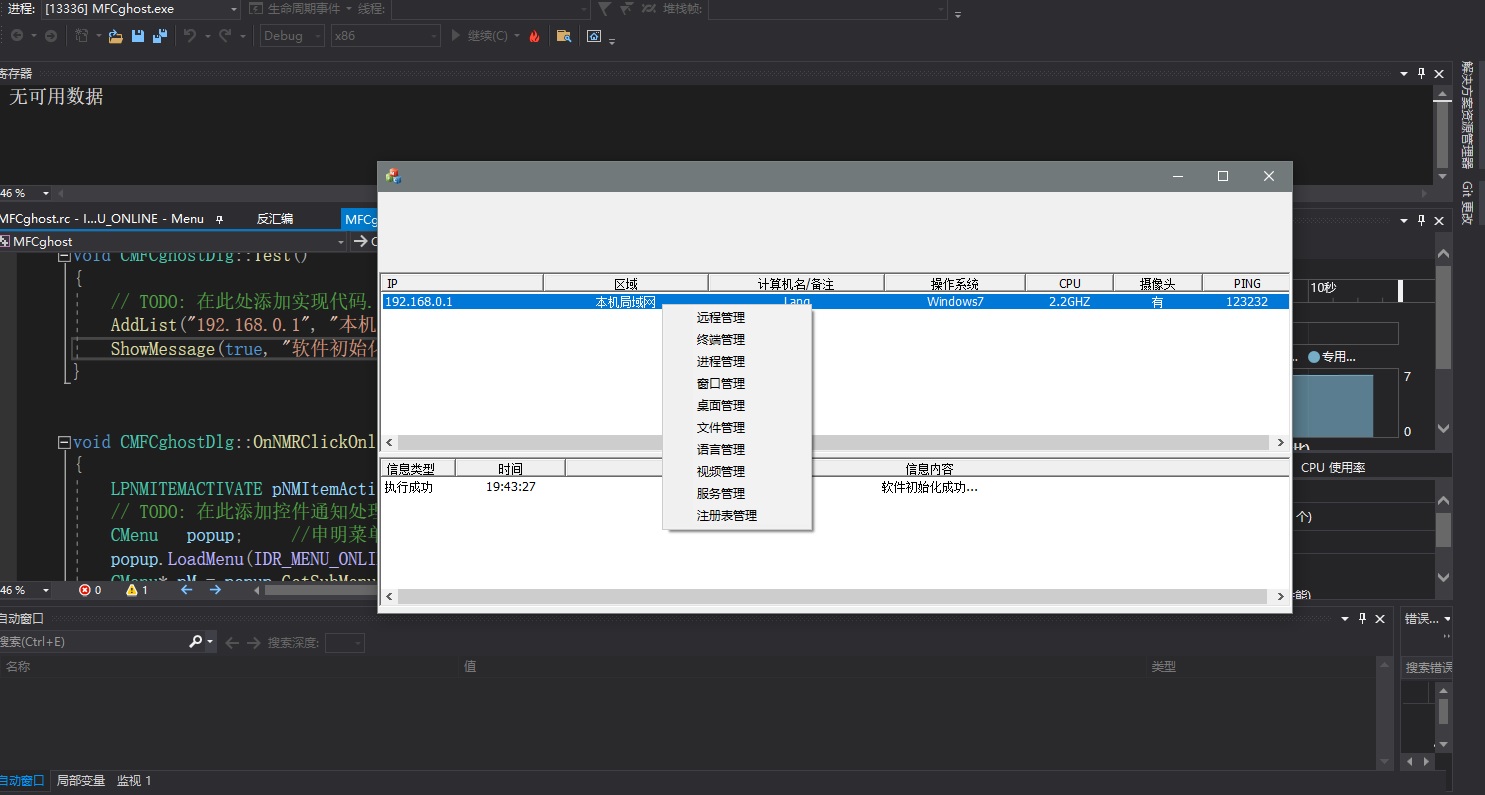Click the Find in Files toolbar icon

[x=564, y=36]
